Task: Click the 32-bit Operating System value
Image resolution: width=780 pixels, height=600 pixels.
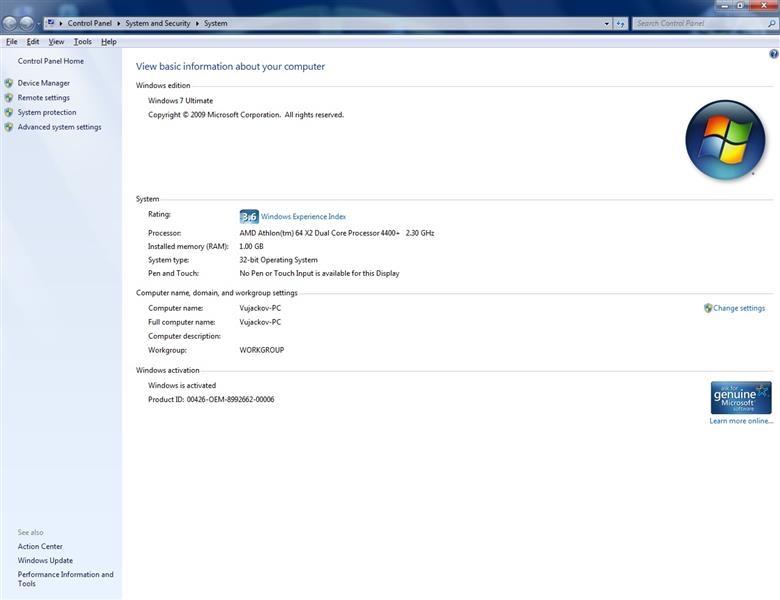Action: pyautogui.click(x=279, y=260)
